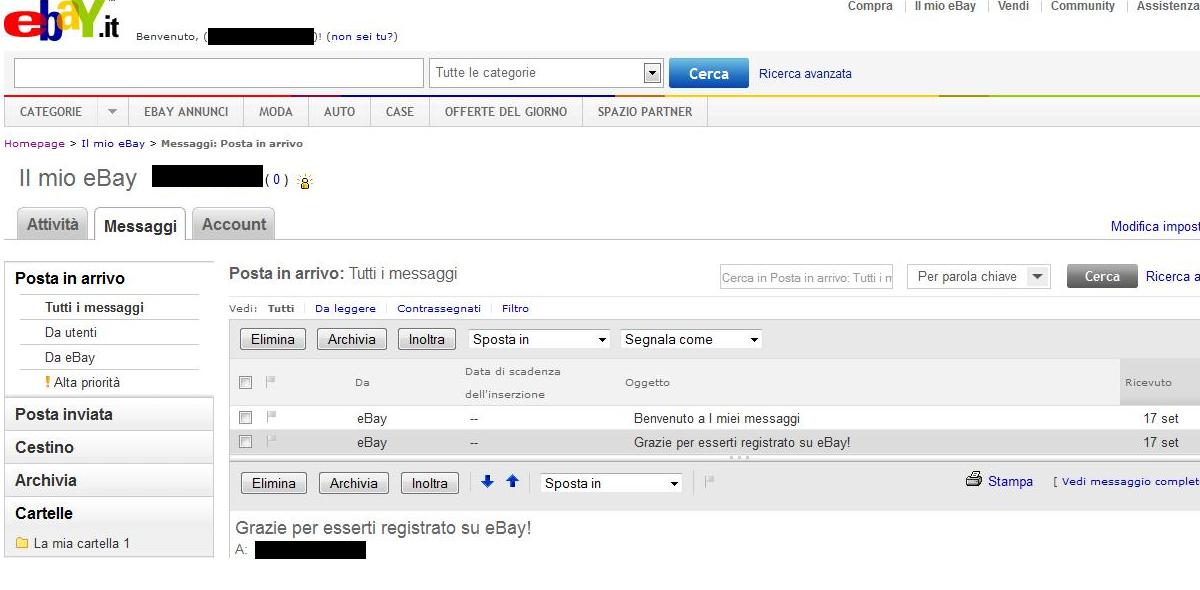Image resolution: width=1200 pixels, height=590 pixels.
Task: Click the exclamation mark icon of Alta priorità
Action: point(47,382)
